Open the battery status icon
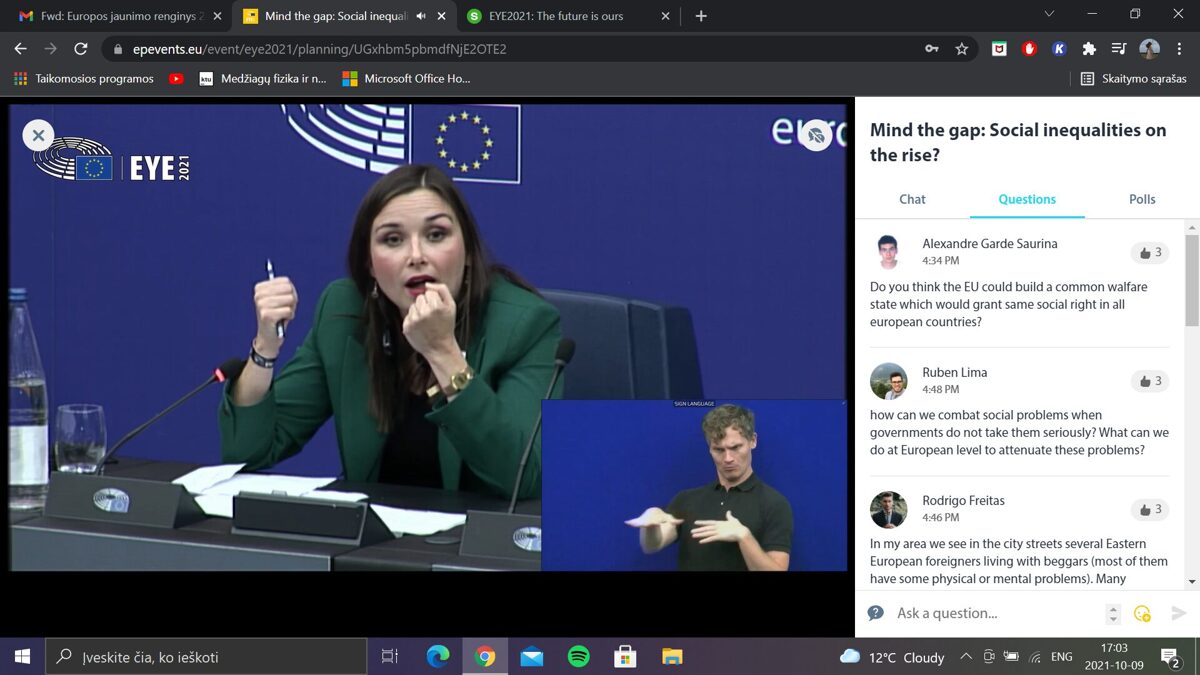1200x675 pixels. coord(1011,657)
